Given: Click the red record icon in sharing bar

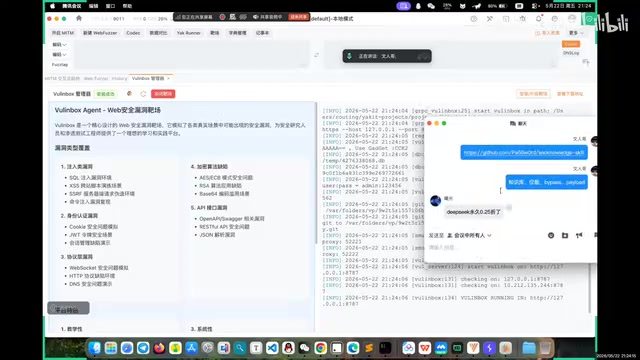Looking at the screenshot, I should click(222, 17).
